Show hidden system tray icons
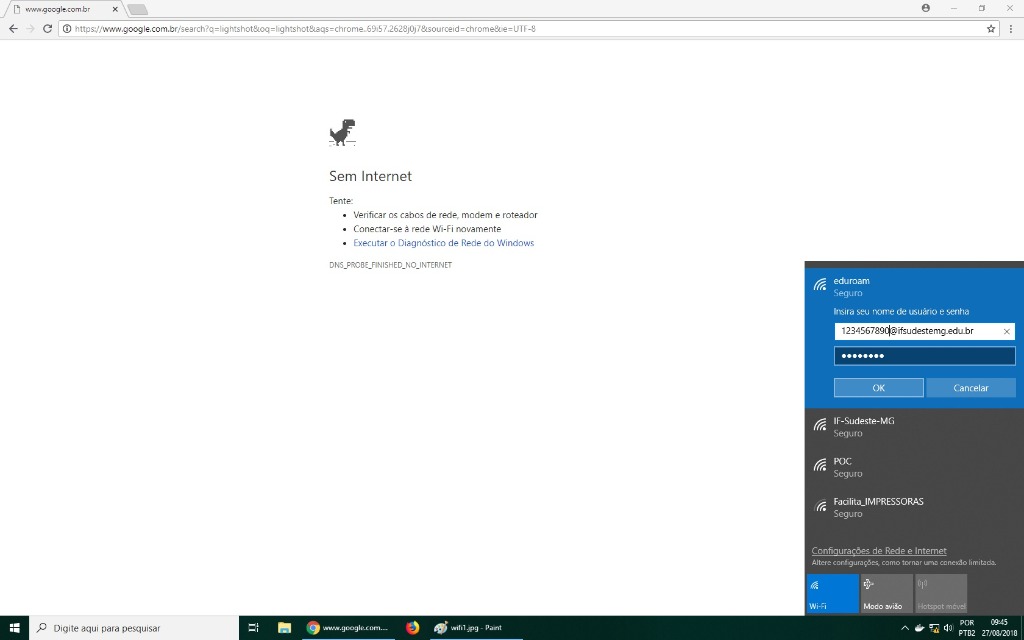1024x640 pixels. tap(905, 628)
